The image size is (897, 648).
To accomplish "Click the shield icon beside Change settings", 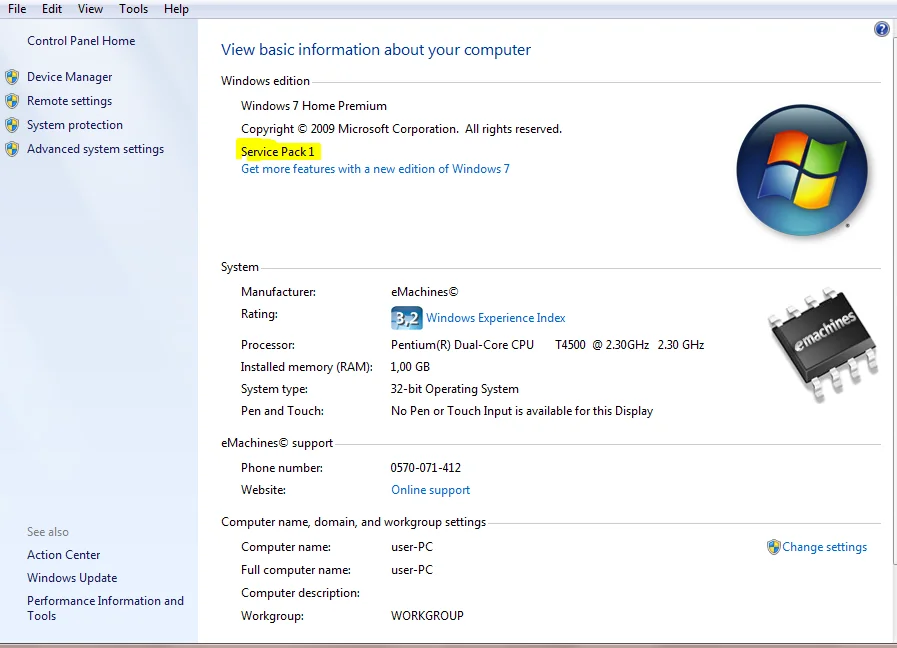I will click(x=773, y=547).
